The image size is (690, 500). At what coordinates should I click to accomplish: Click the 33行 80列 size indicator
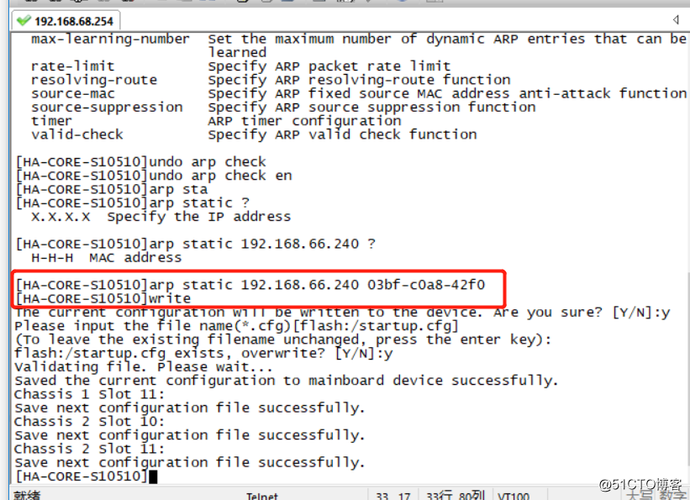(455, 496)
